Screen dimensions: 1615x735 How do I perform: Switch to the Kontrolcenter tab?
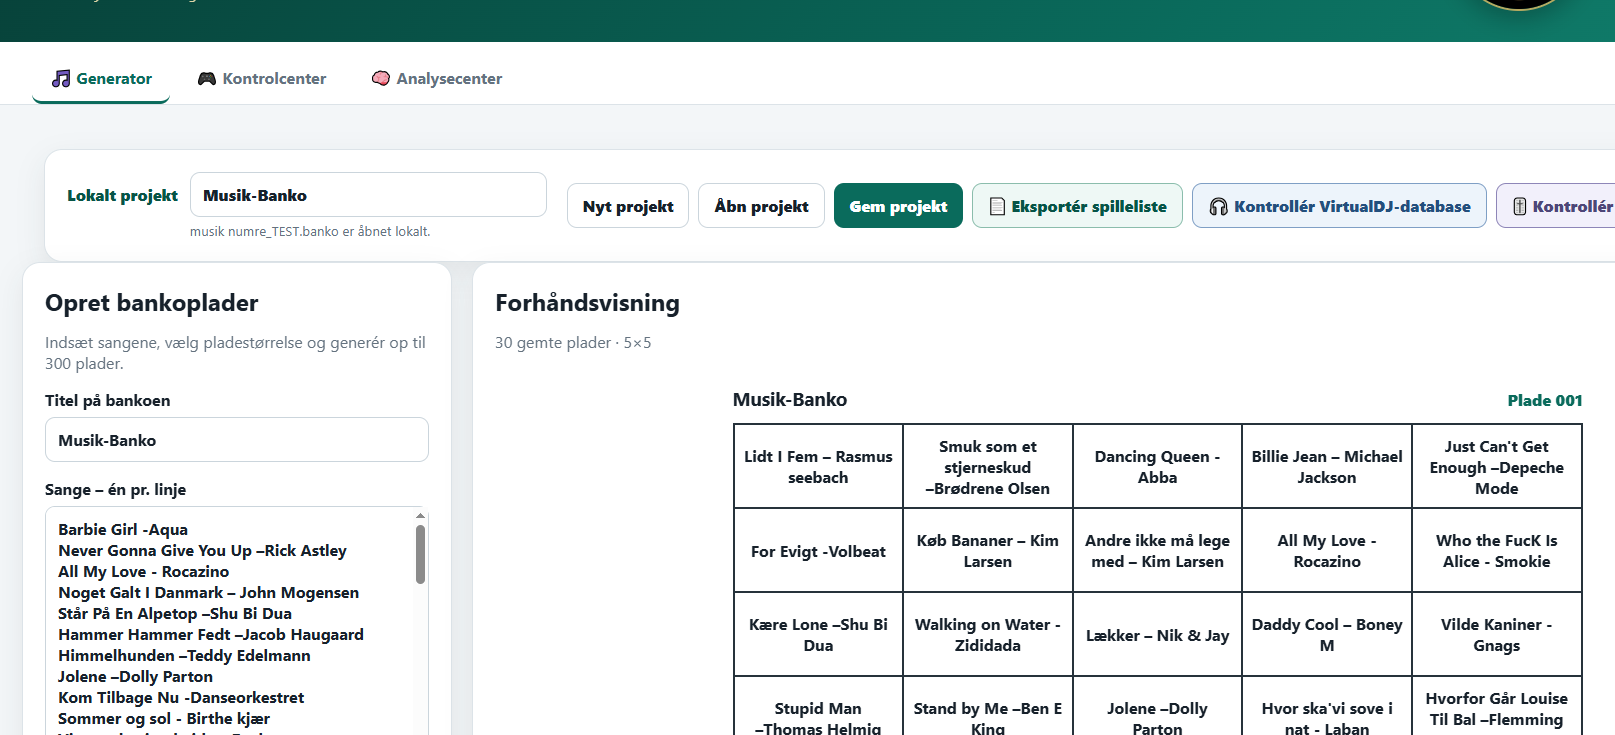[x=262, y=78]
